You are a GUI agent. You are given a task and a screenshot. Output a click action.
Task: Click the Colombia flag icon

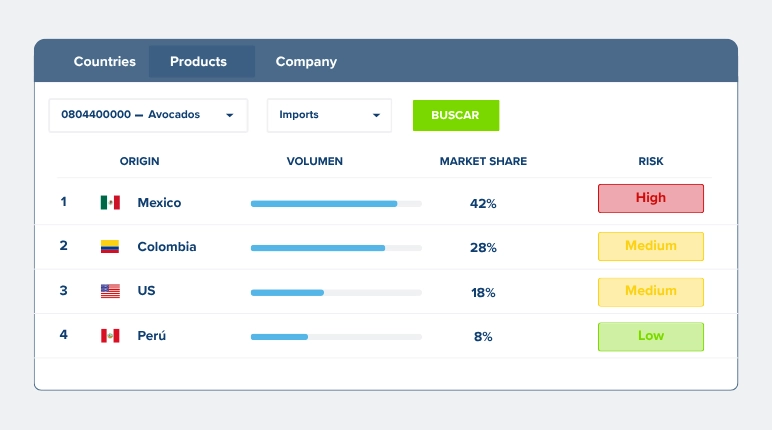coord(110,246)
